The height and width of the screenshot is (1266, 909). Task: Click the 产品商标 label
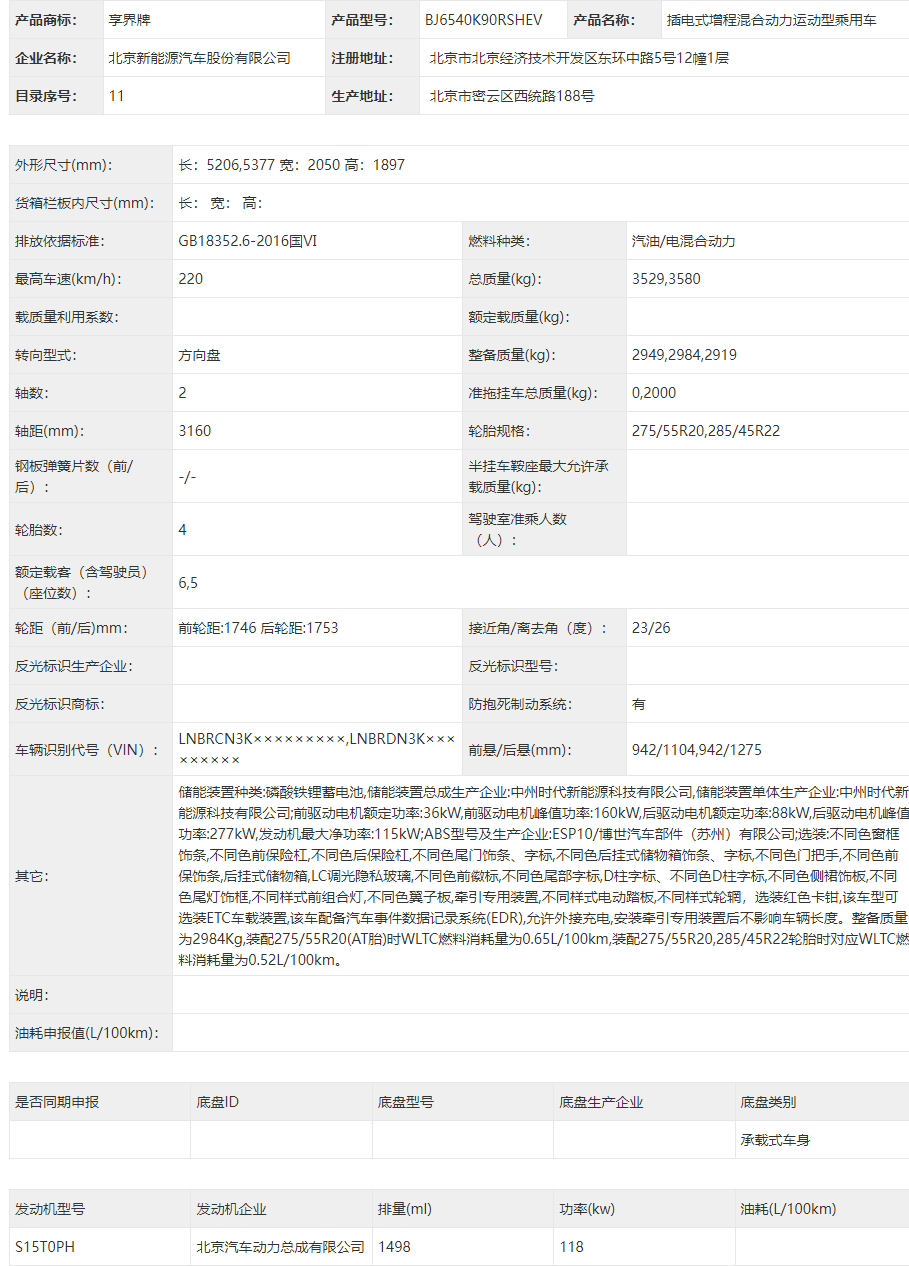(45, 20)
